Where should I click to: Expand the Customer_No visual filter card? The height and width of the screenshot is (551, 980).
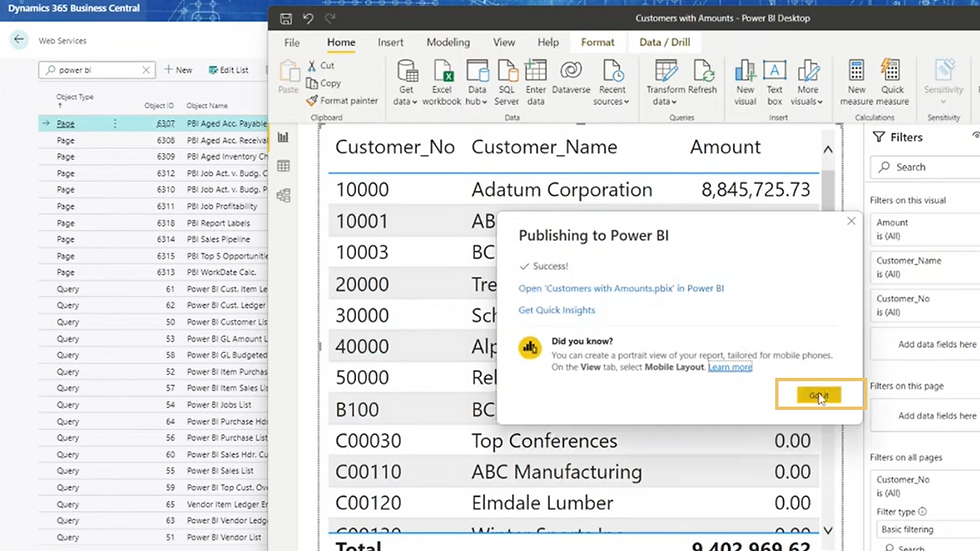pos(925,305)
